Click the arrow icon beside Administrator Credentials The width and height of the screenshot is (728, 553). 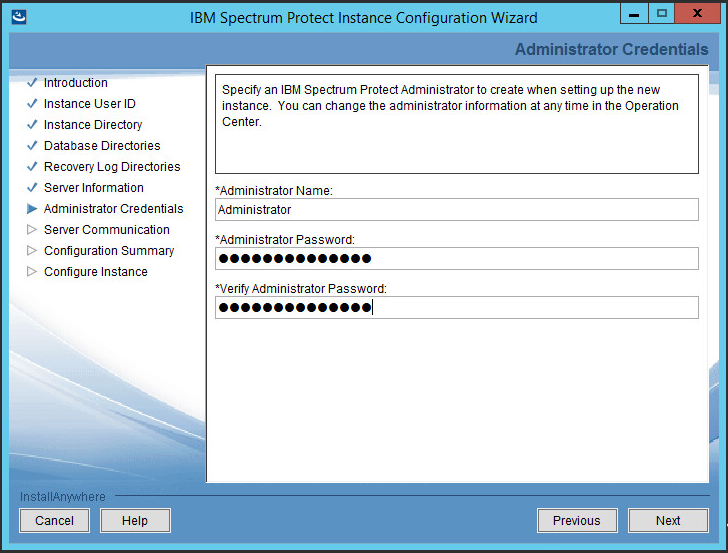[32, 209]
